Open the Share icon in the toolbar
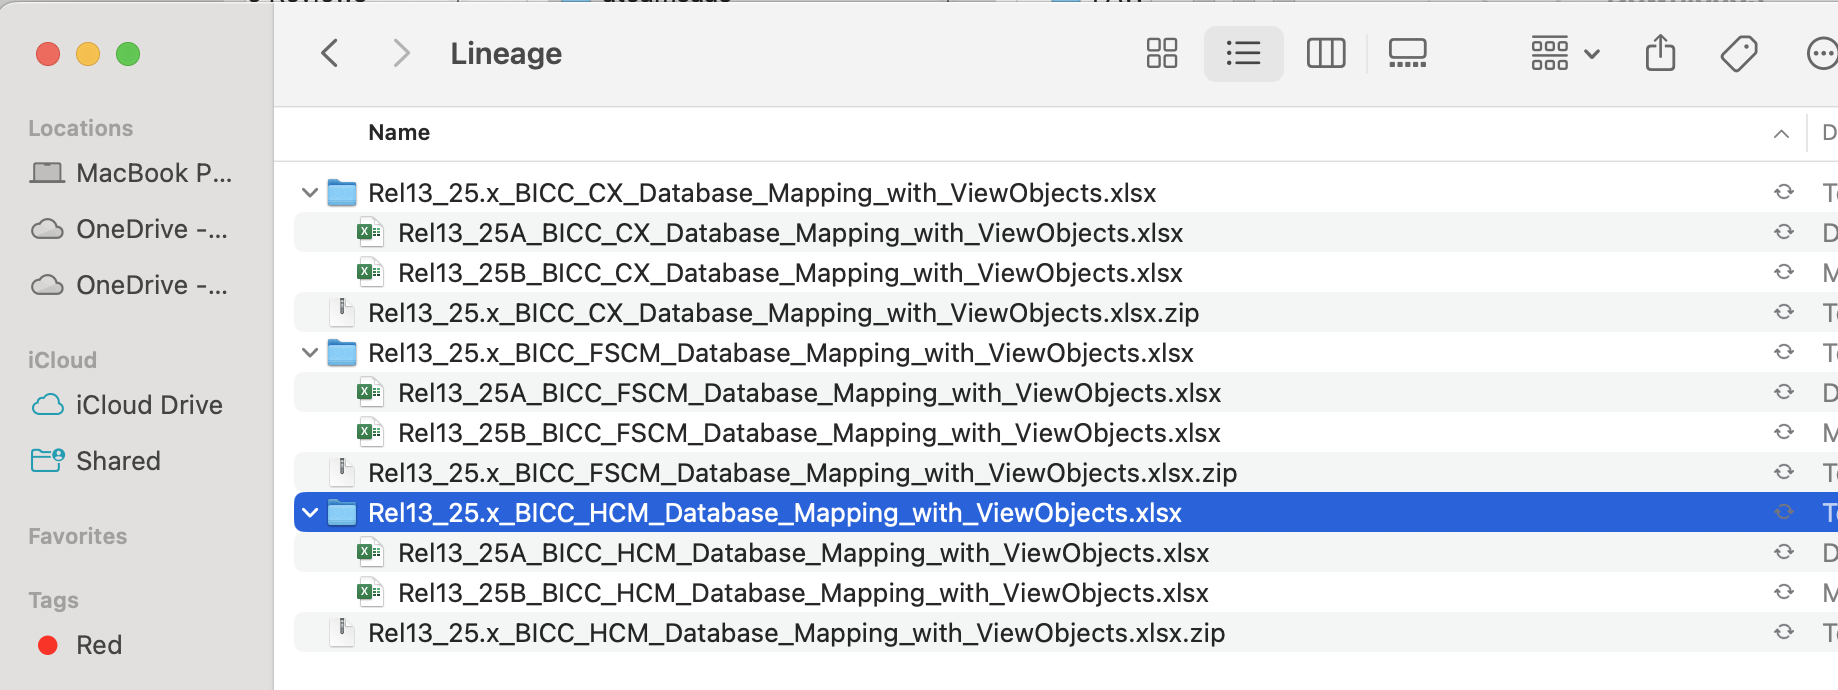This screenshot has width=1838, height=690. coord(1660,53)
